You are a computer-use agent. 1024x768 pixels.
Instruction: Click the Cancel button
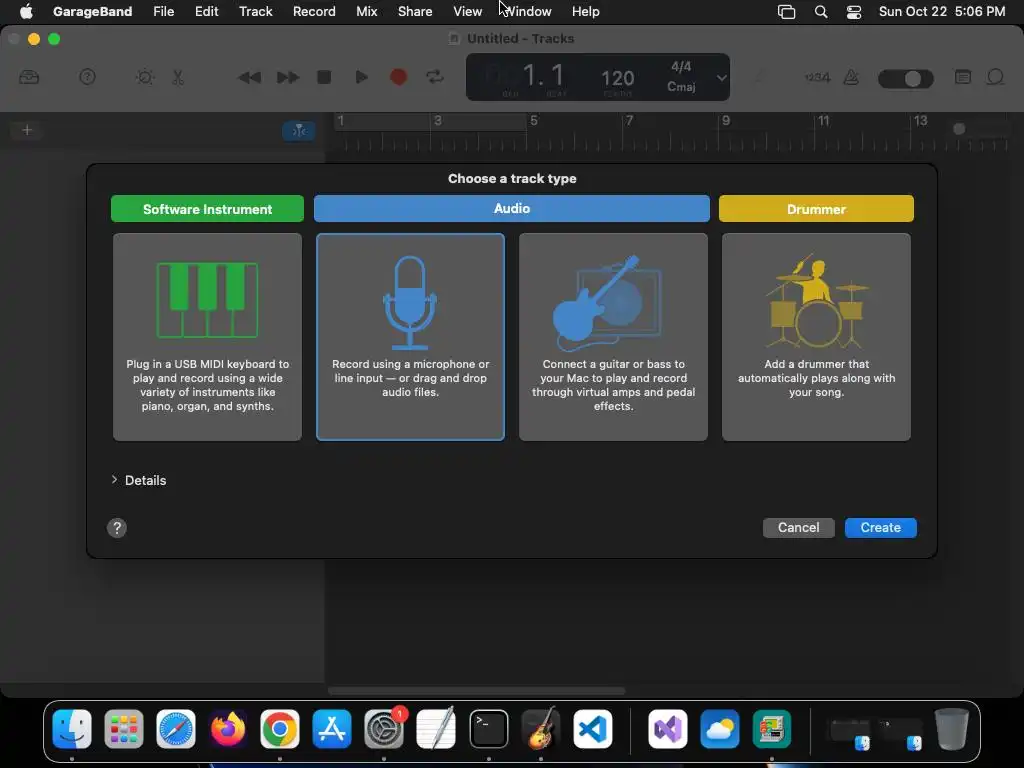point(798,528)
